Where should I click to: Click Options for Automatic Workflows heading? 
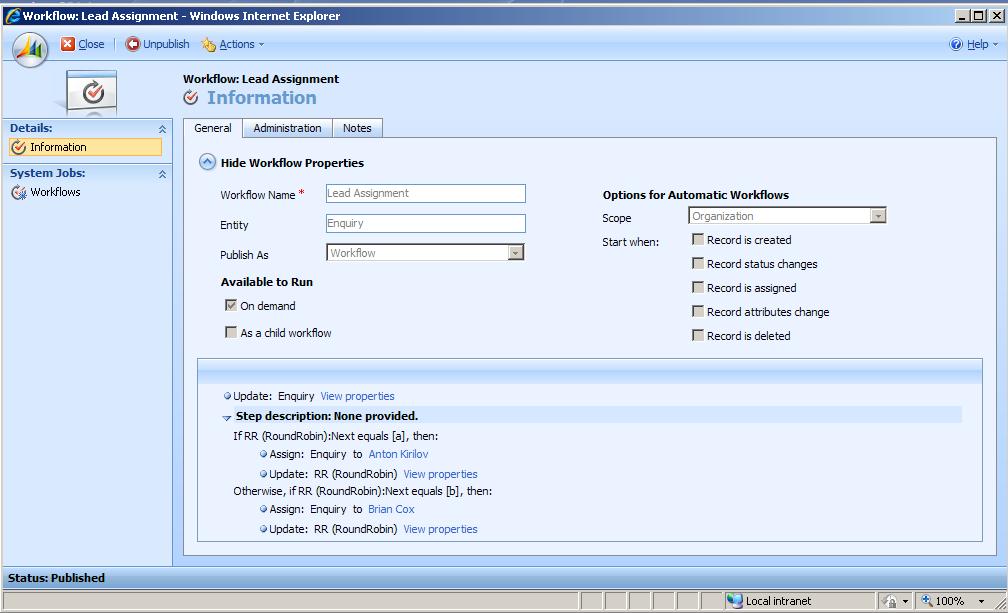[696, 195]
